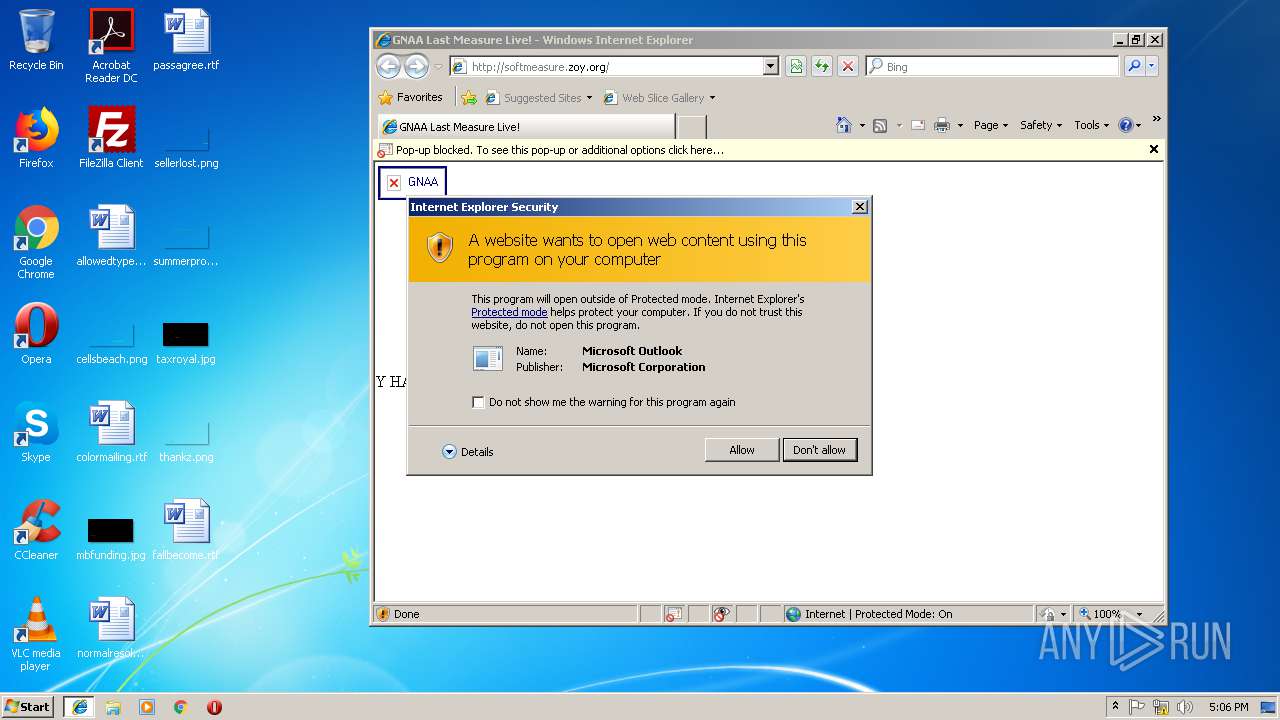The width and height of the screenshot is (1280, 720).
Task: Open Opera desktop shortcut
Action: coord(36,335)
